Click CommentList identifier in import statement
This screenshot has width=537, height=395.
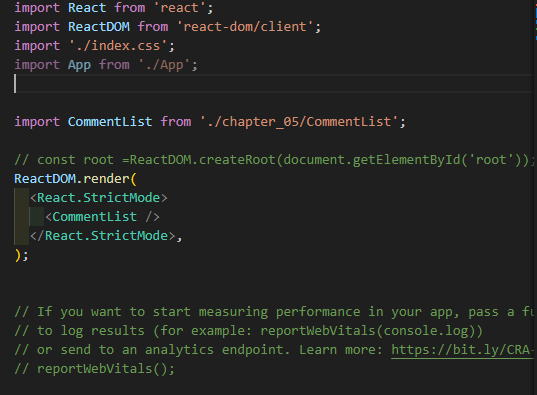tap(110, 122)
